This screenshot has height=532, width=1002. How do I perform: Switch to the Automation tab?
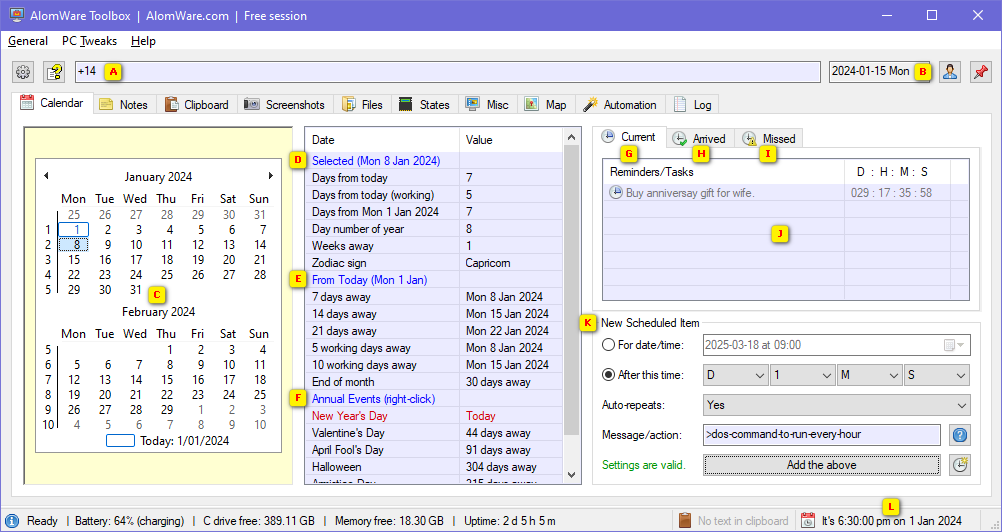(x=620, y=105)
